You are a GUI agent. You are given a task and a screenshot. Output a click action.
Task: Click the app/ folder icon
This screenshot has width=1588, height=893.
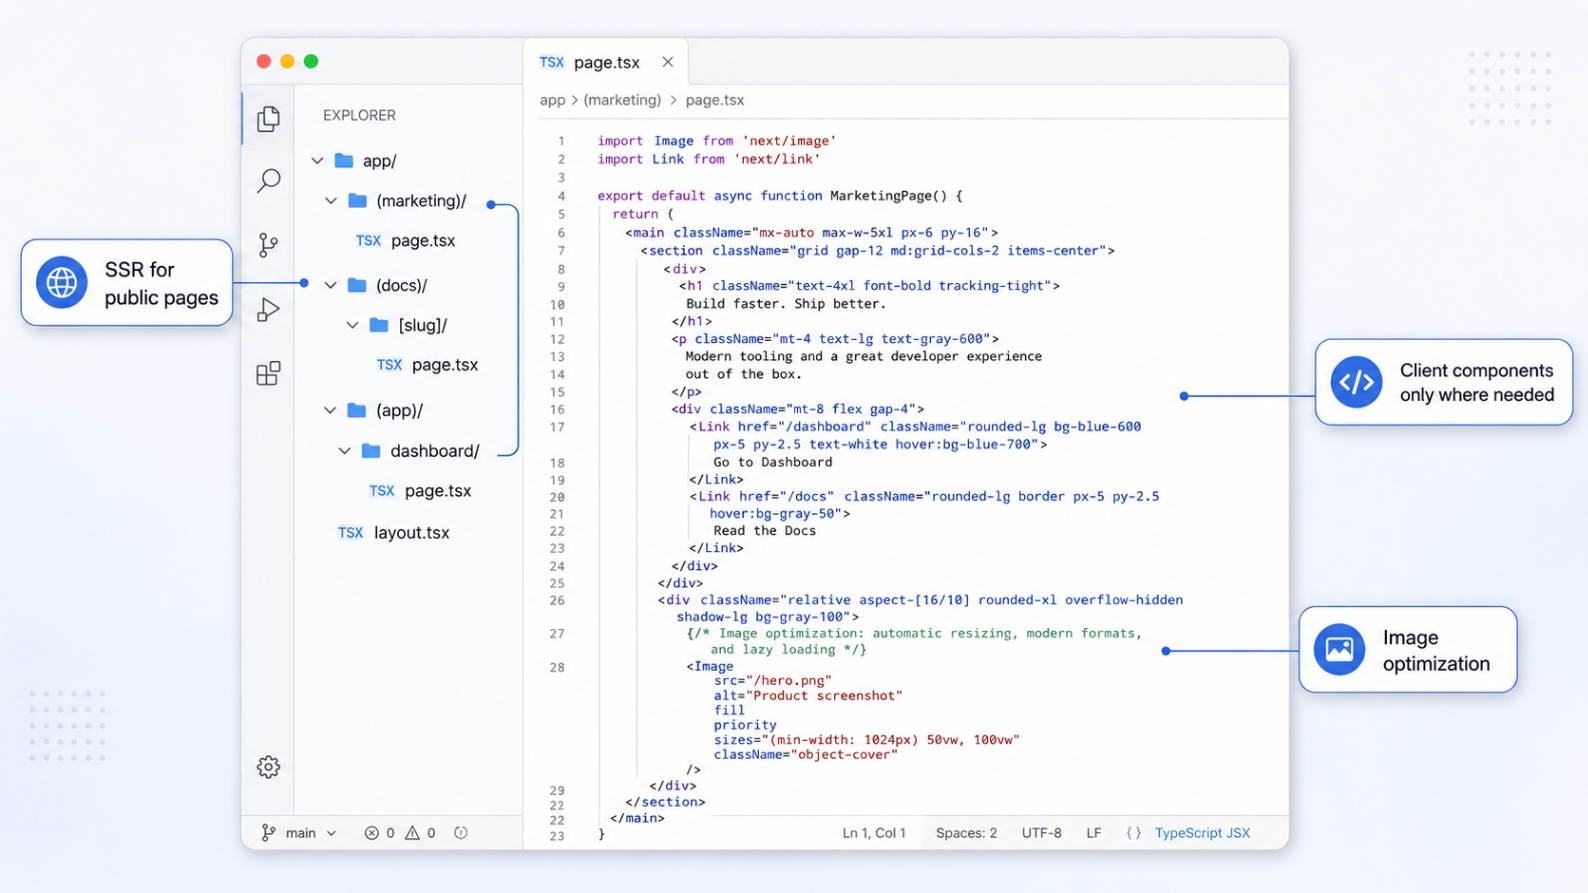pos(344,160)
